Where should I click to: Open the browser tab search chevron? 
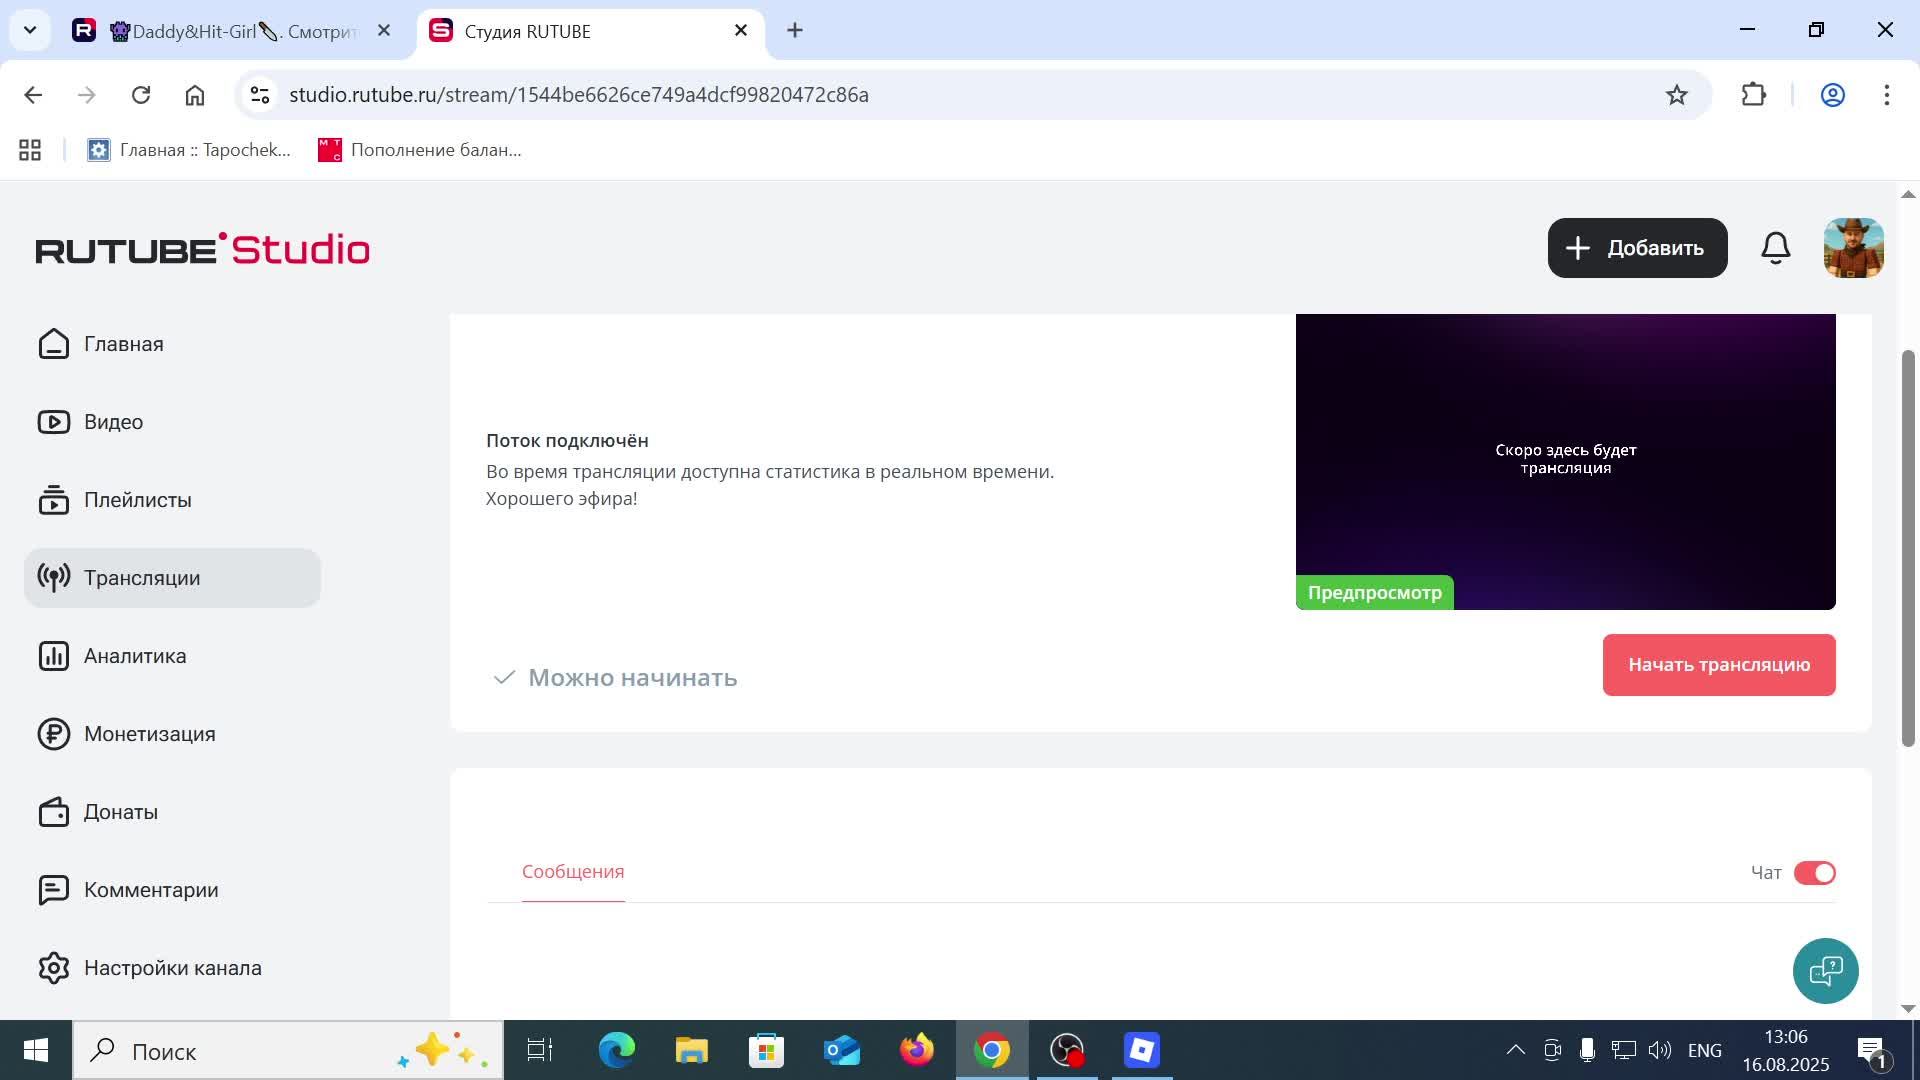[x=29, y=30]
